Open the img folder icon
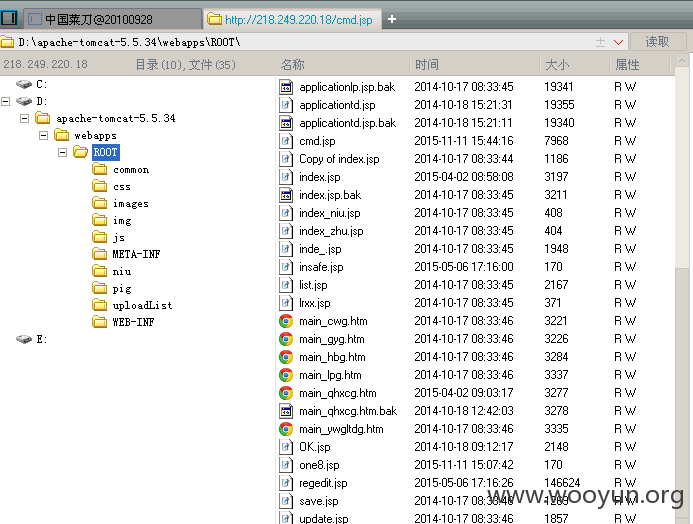This screenshot has height=524, width=693. click(99, 220)
